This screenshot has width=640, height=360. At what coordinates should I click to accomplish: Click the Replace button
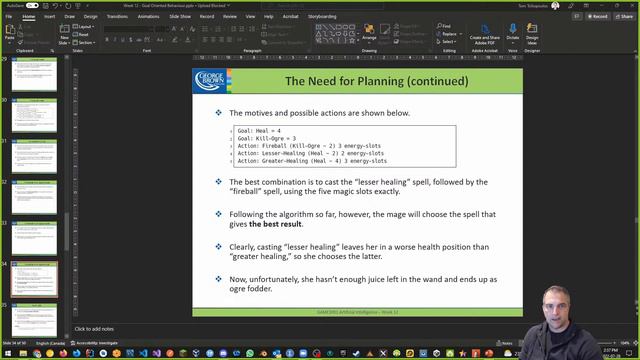[x=449, y=34]
